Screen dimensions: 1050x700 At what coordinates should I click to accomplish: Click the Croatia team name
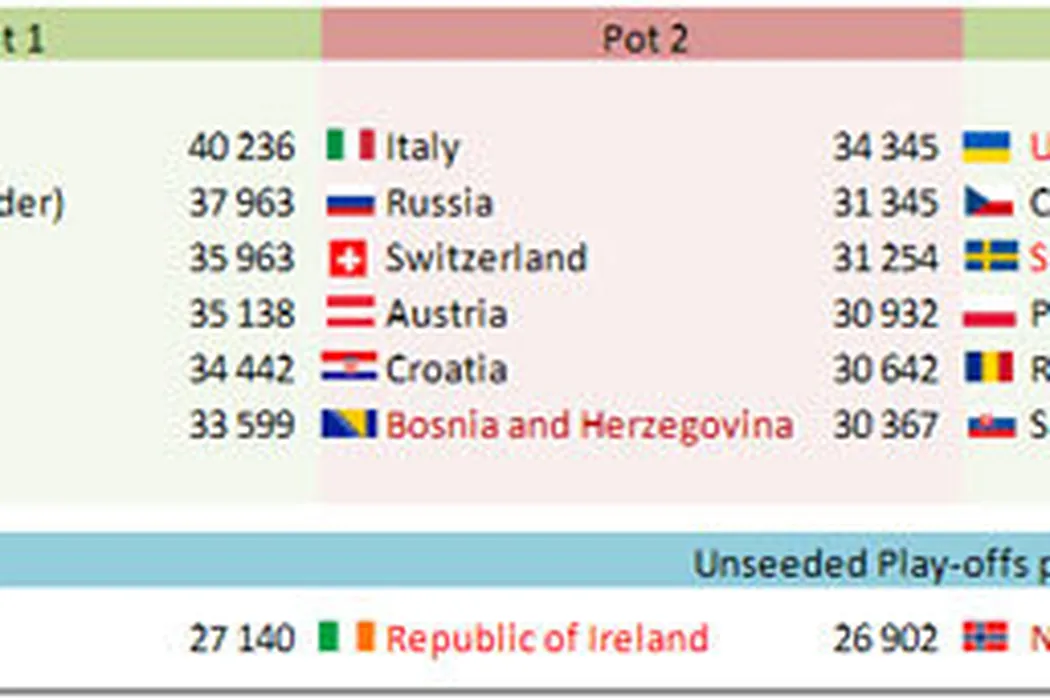pyautogui.click(x=446, y=369)
